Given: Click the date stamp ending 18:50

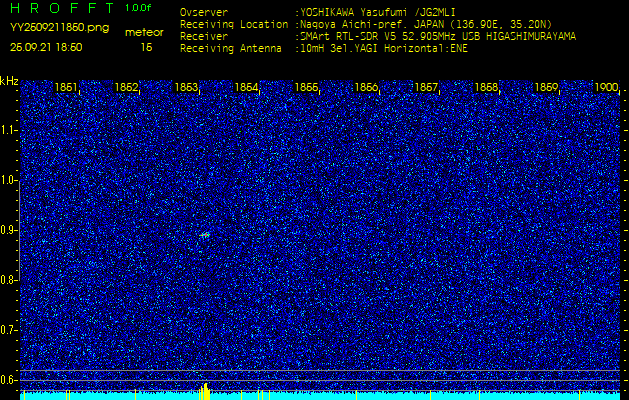Looking at the screenshot, I should tap(46, 47).
